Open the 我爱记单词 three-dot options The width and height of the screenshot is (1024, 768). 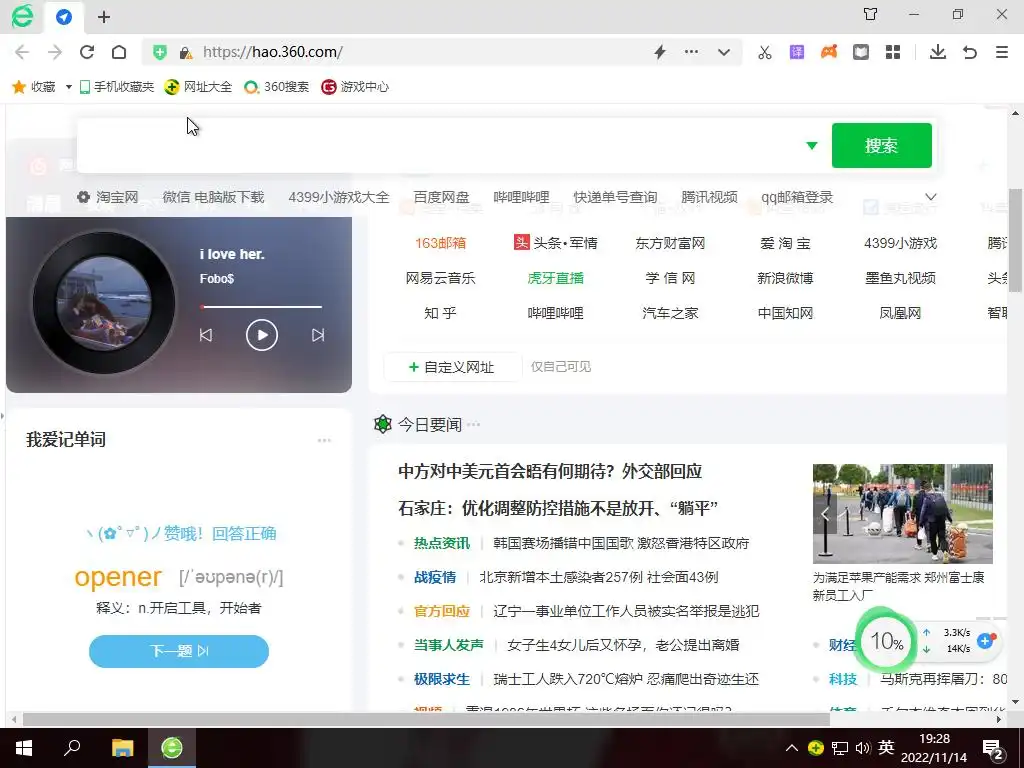click(x=324, y=440)
